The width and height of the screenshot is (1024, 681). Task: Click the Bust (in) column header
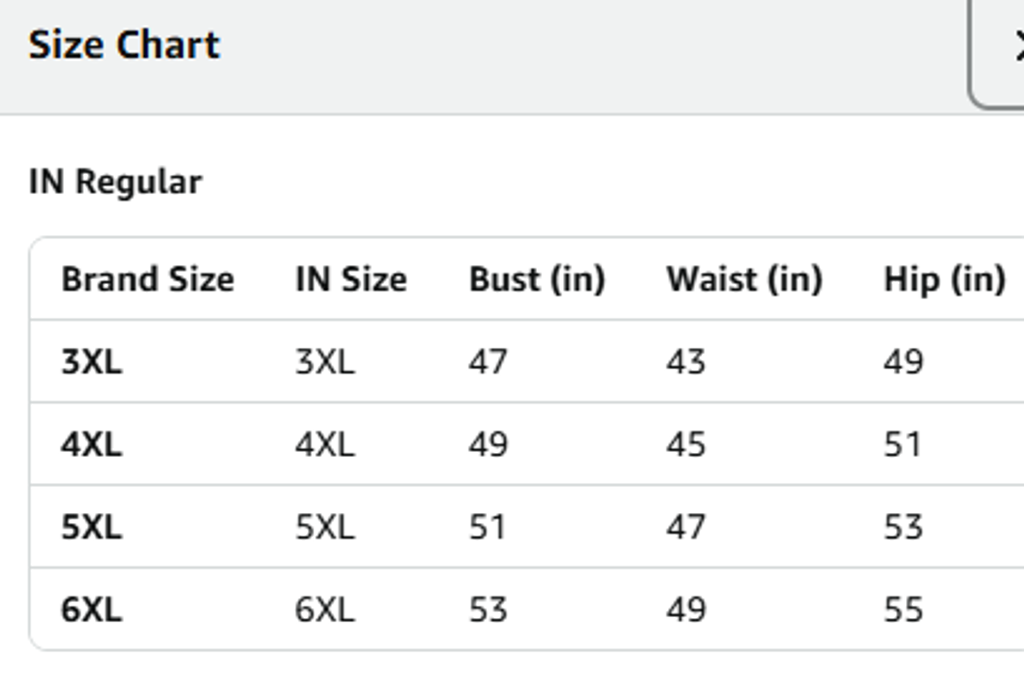point(537,280)
